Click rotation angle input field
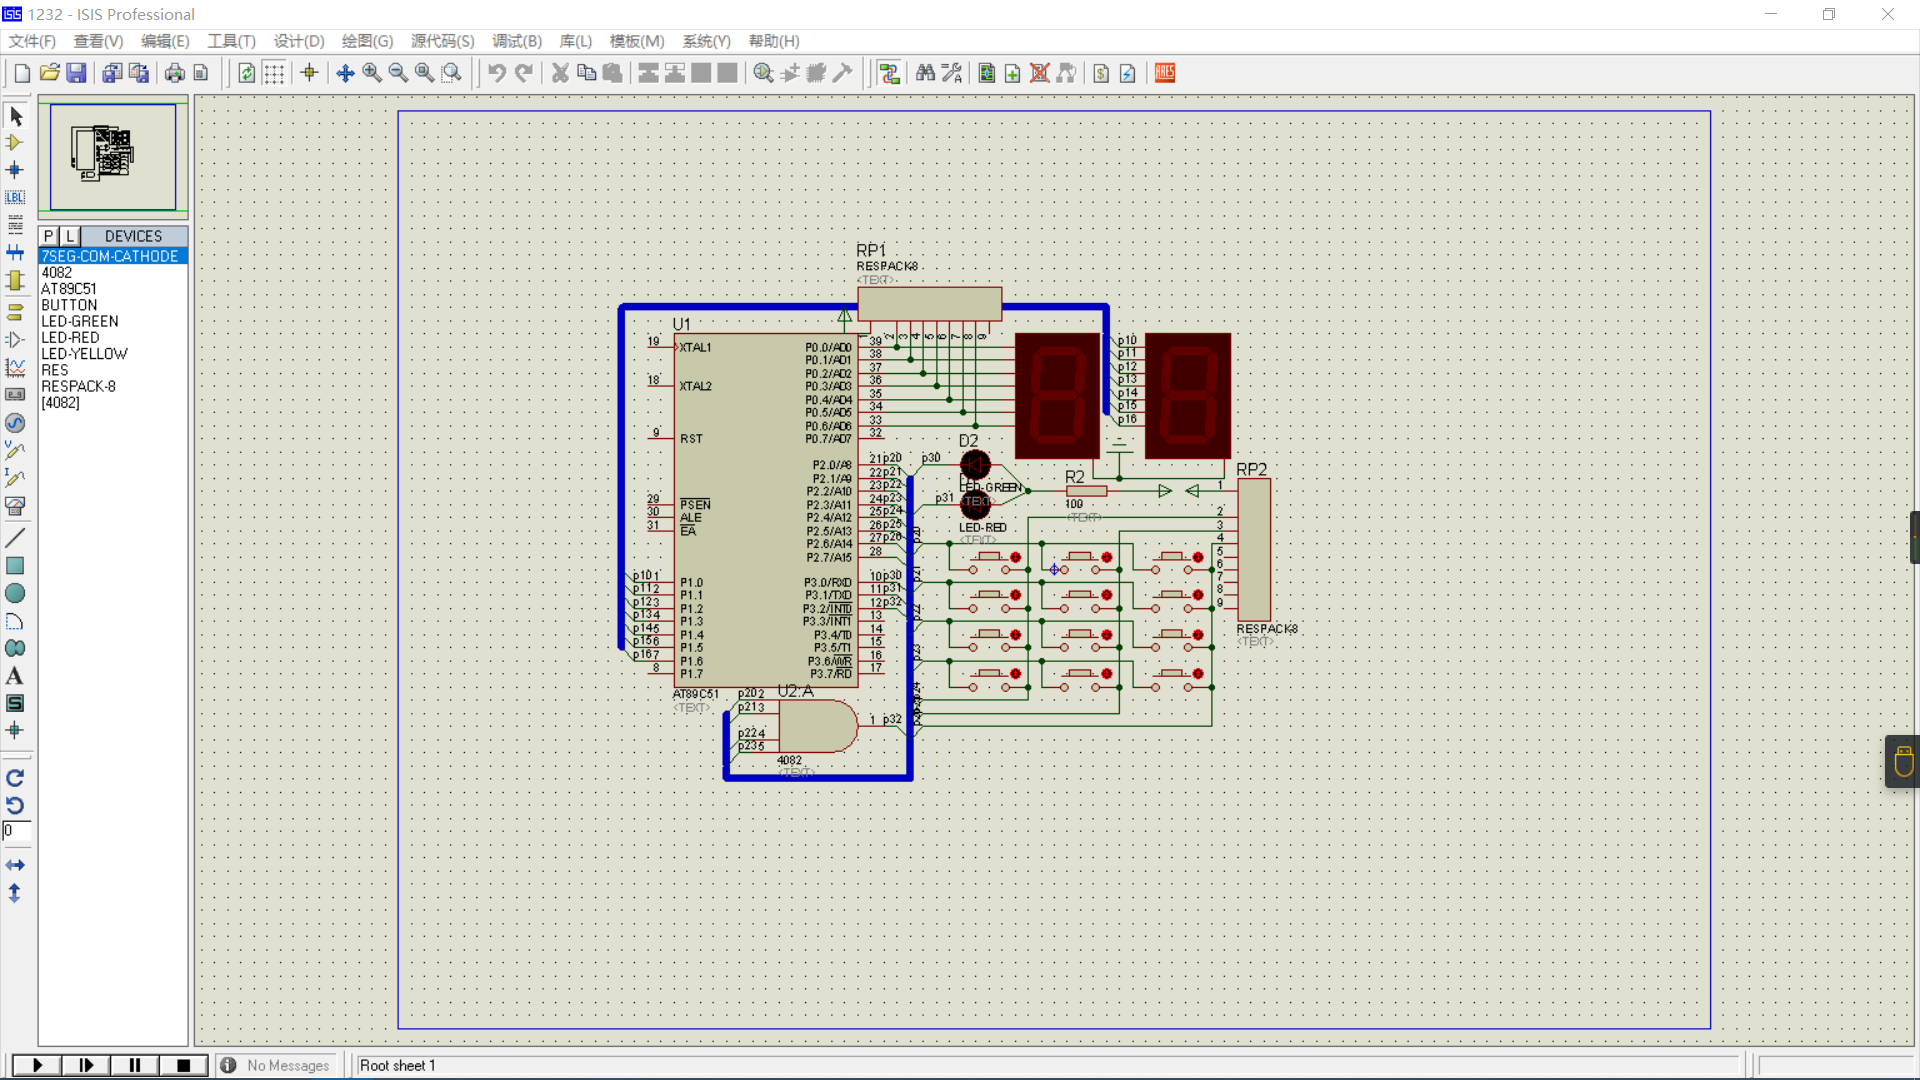The width and height of the screenshot is (1920, 1080). click(16, 831)
